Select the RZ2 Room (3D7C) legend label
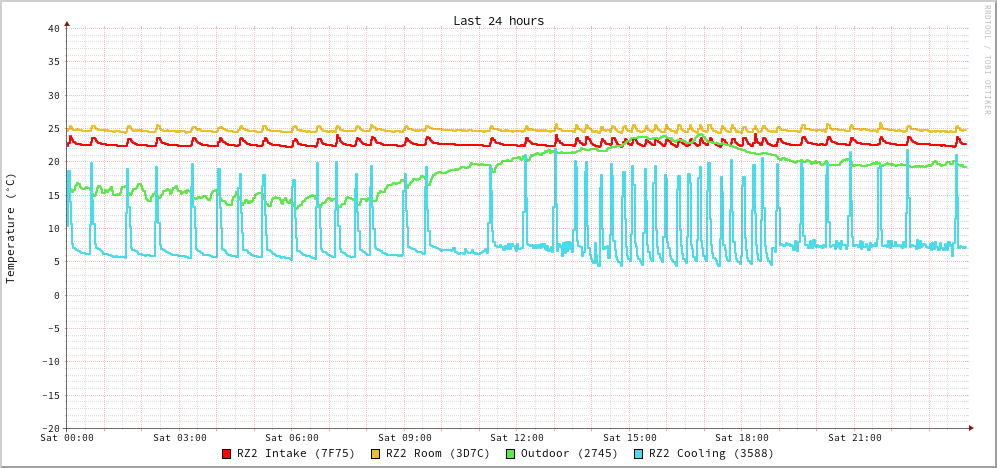Screen dimensions: 997x468 click(x=438, y=453)
